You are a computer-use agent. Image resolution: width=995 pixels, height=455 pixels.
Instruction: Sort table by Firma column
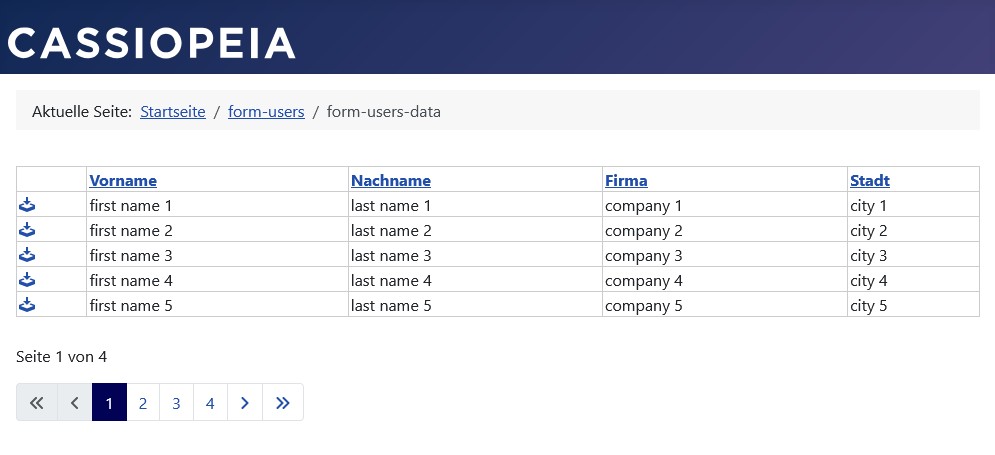[x=626, y=181]
